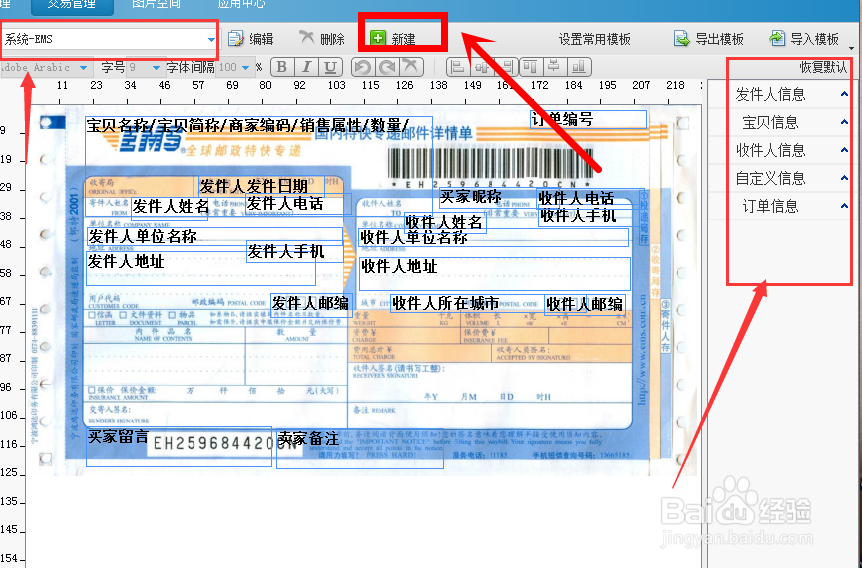This screenshot has height=568, width=862.
Task: Select the 收件人邮编 field
Action: (x=585, y=305)
